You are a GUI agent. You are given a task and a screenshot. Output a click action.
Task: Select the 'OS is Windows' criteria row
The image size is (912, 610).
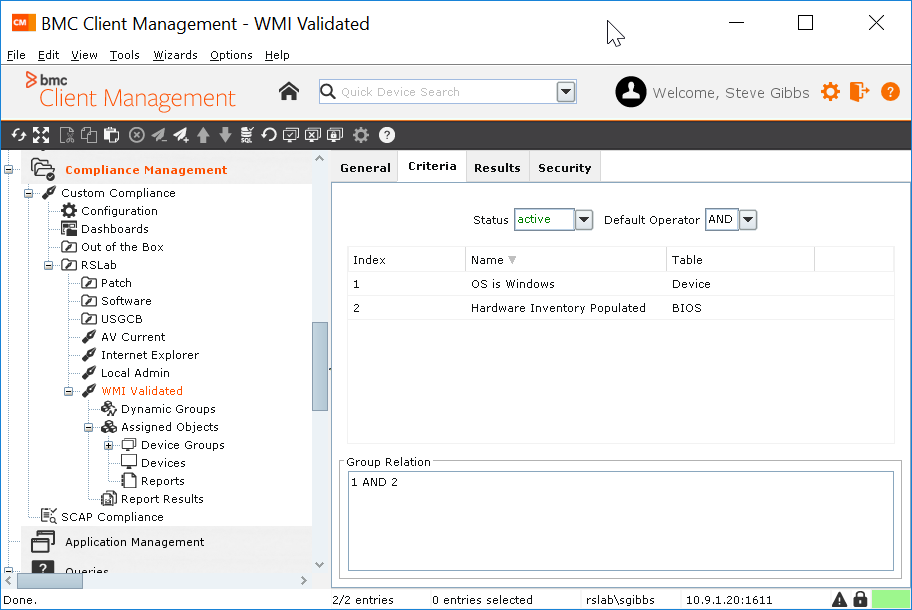pyautogui.click(x=621, y=284)
